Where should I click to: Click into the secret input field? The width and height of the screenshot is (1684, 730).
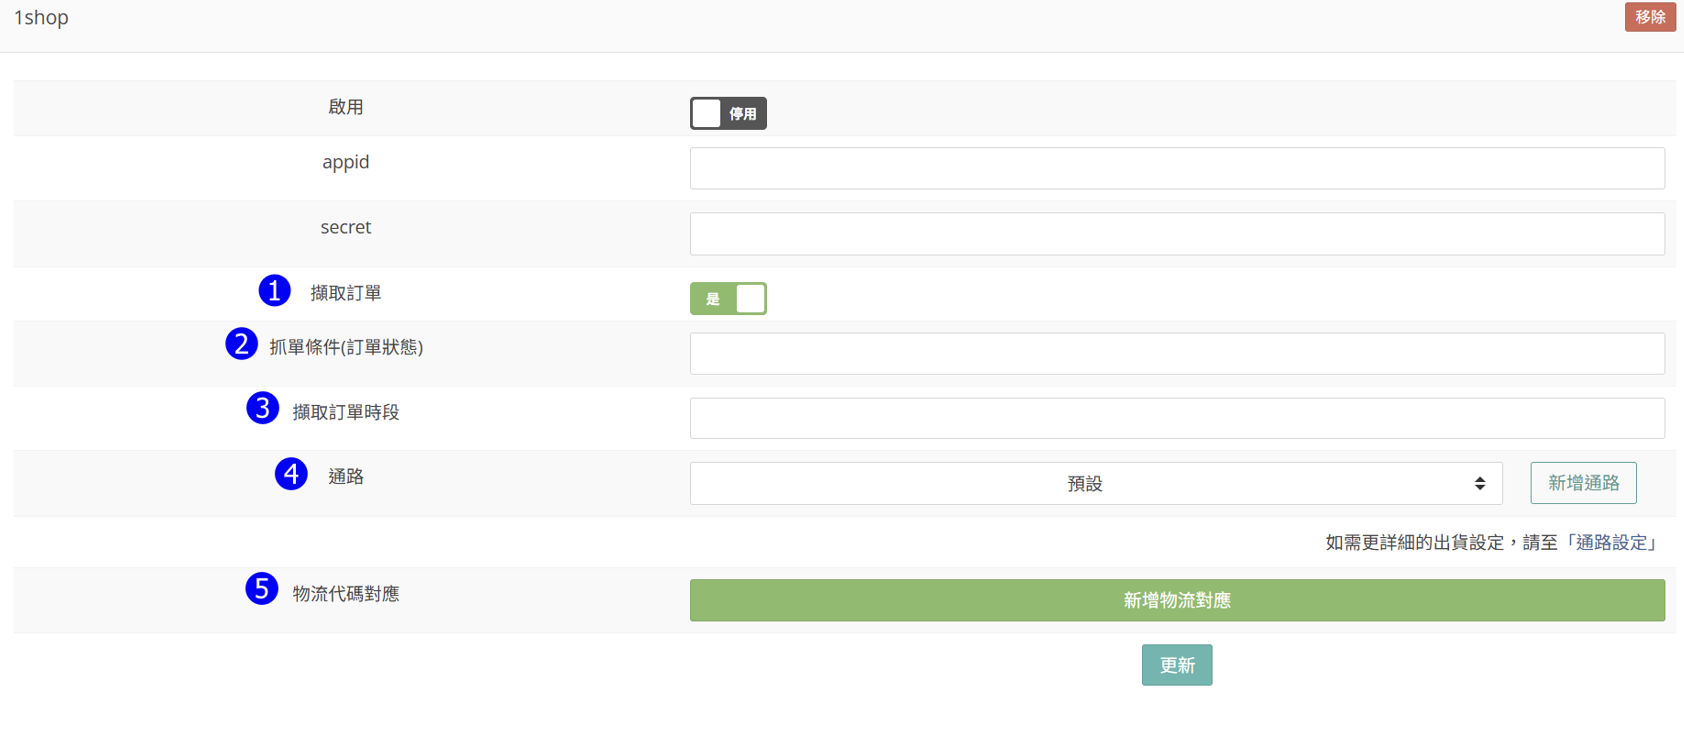[x=1177, y=234]
